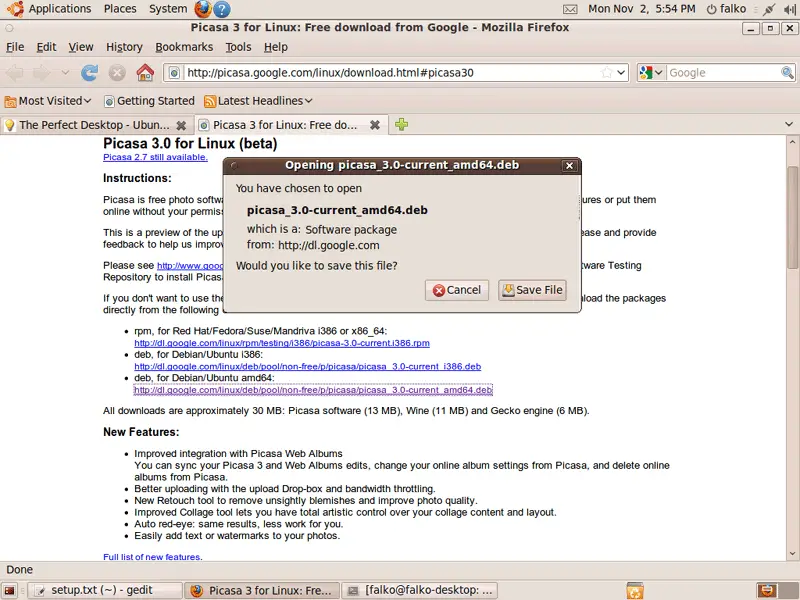Expand the URL bar history dropdown

tap(620, 73)
